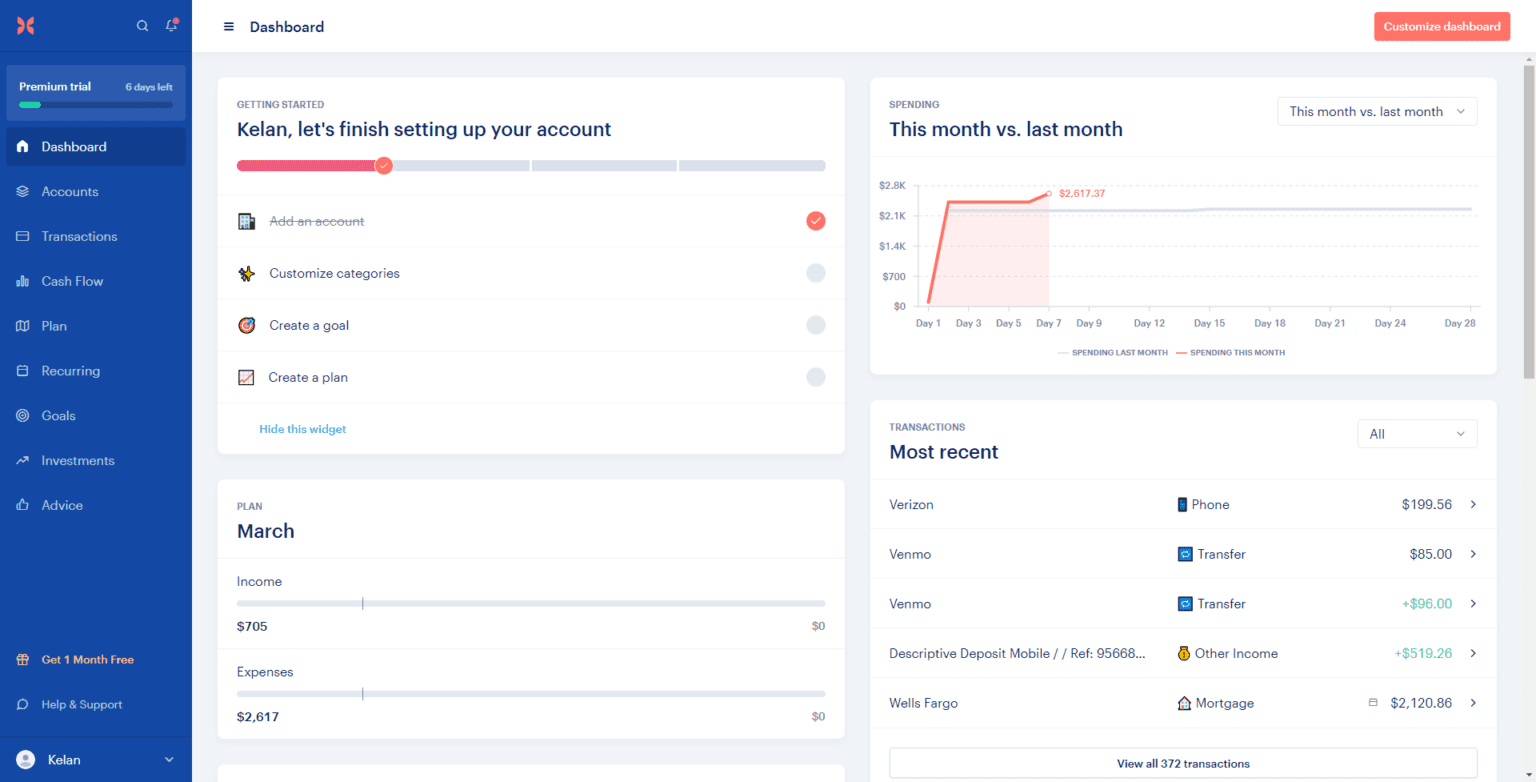Open the Cash Flow page
Screen dimensions: 1536x782
click(74, 281)
